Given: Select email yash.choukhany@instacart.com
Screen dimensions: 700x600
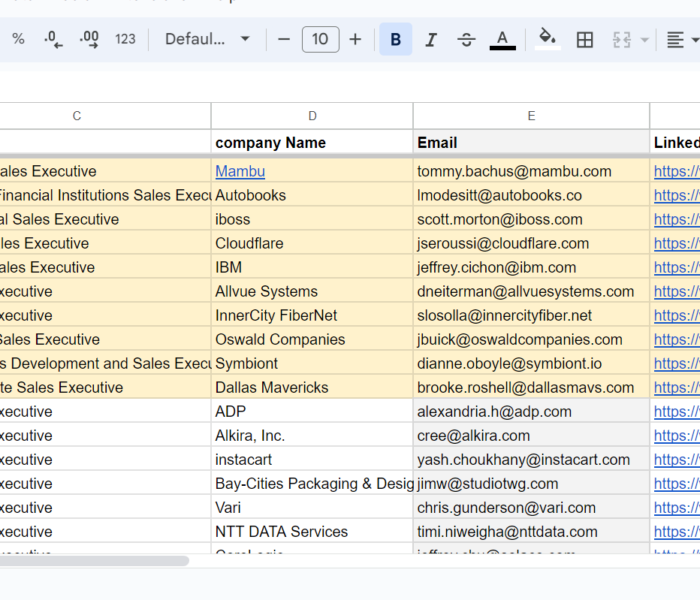Looking at the screenshot, I should point(531,460).
